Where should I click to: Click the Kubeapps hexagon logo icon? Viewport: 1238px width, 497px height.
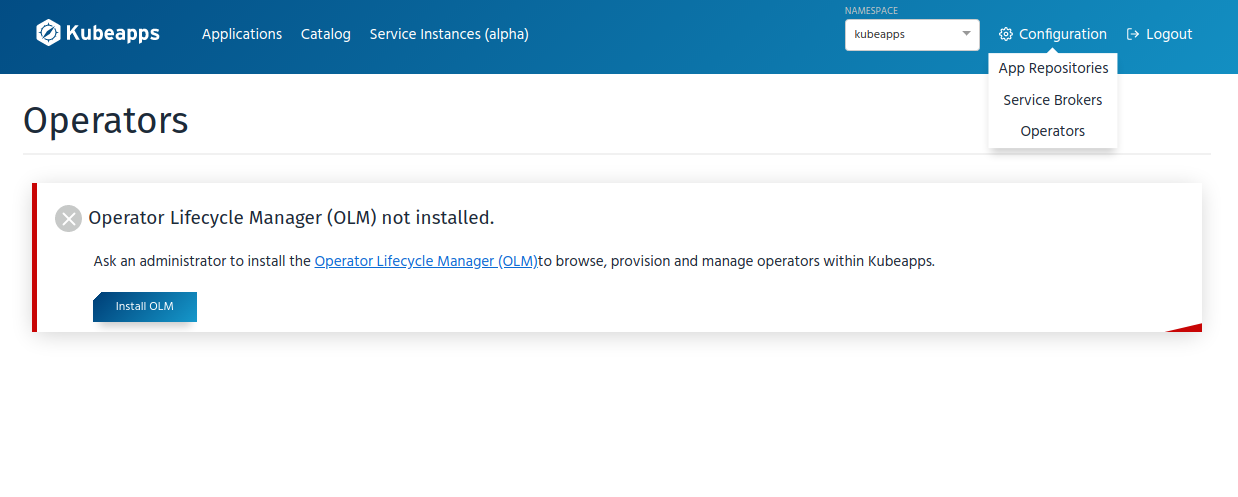(x=48, y=33)
